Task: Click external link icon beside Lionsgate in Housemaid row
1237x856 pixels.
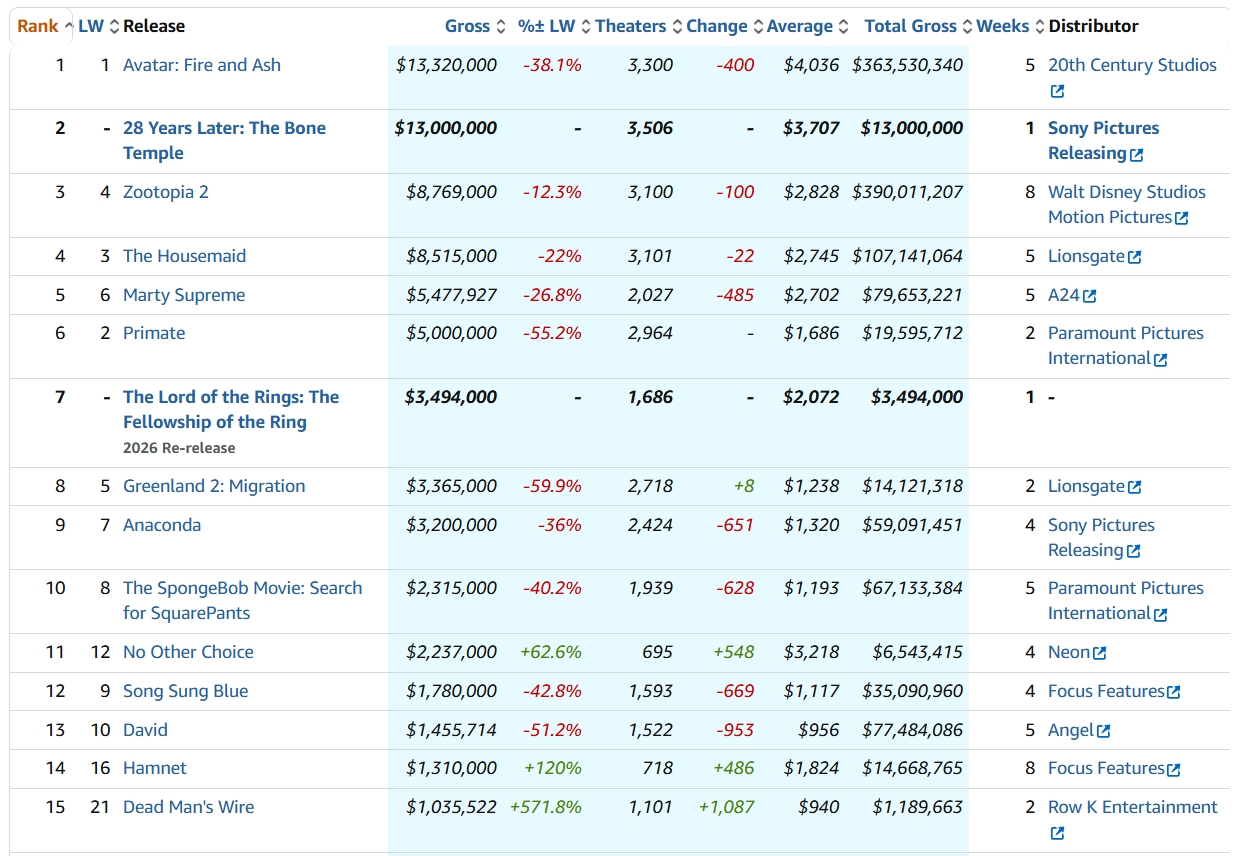Action: [1134, 257]
